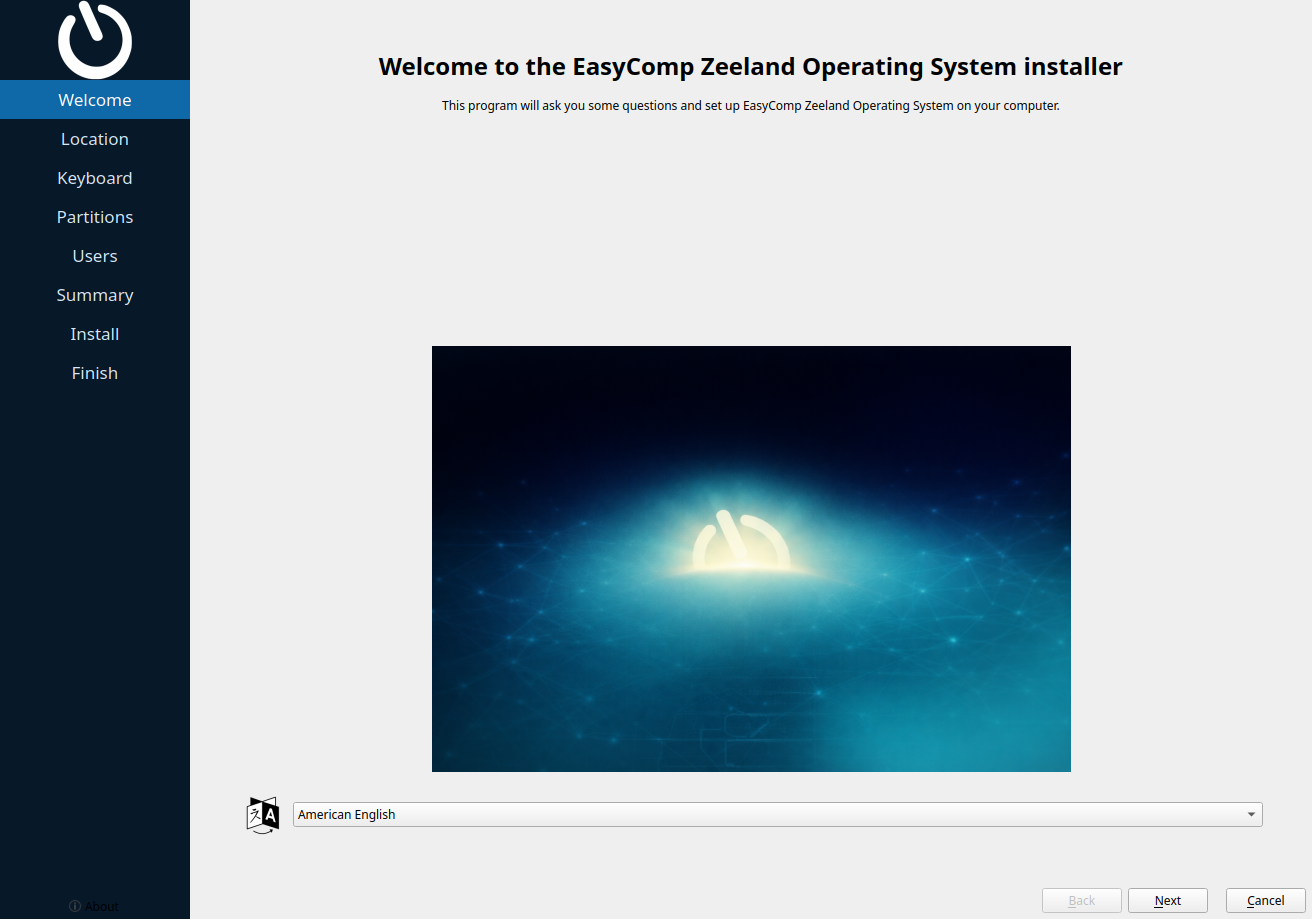
Task: Click the disabled Back button
Action: (1082, 901)
